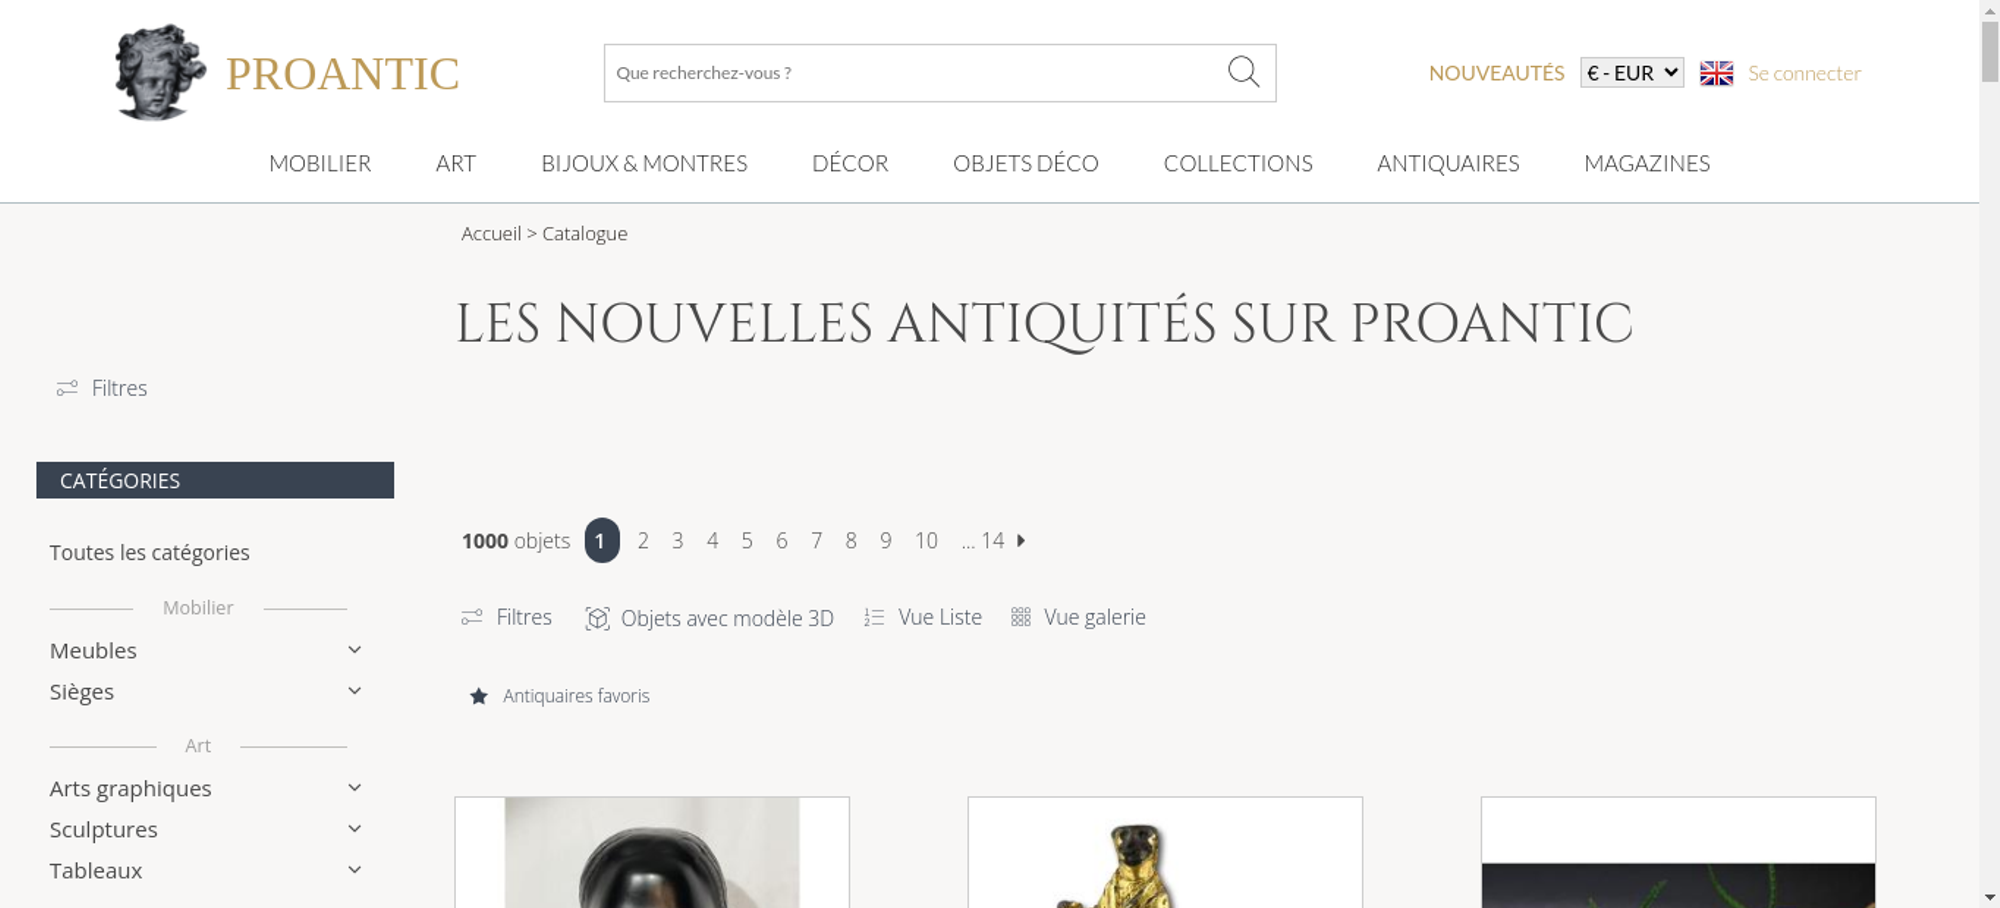The height and width of the screenshot is (908, 2000).
Task: Click the vertical page scrollbar thumb
Action: tap(1990, 50)
